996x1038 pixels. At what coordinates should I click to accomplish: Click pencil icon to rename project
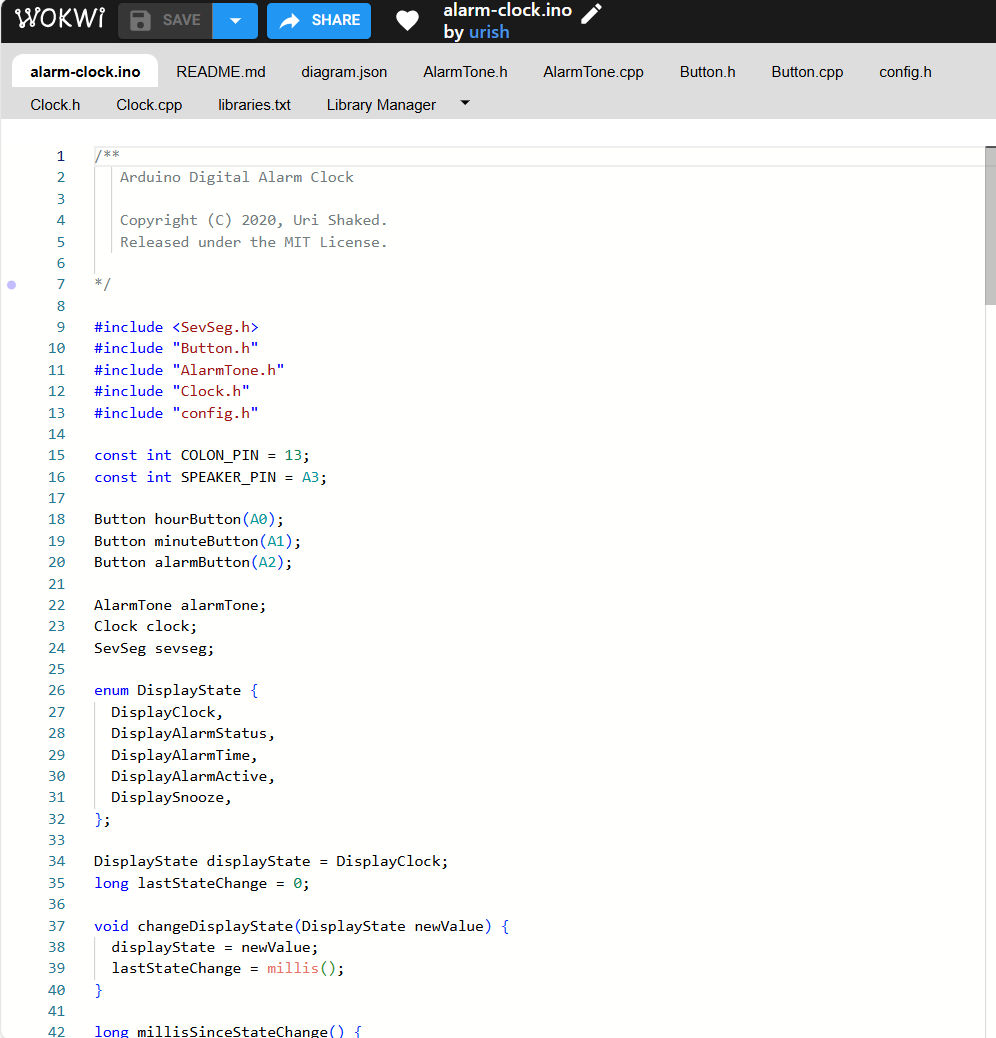[591, 13]
